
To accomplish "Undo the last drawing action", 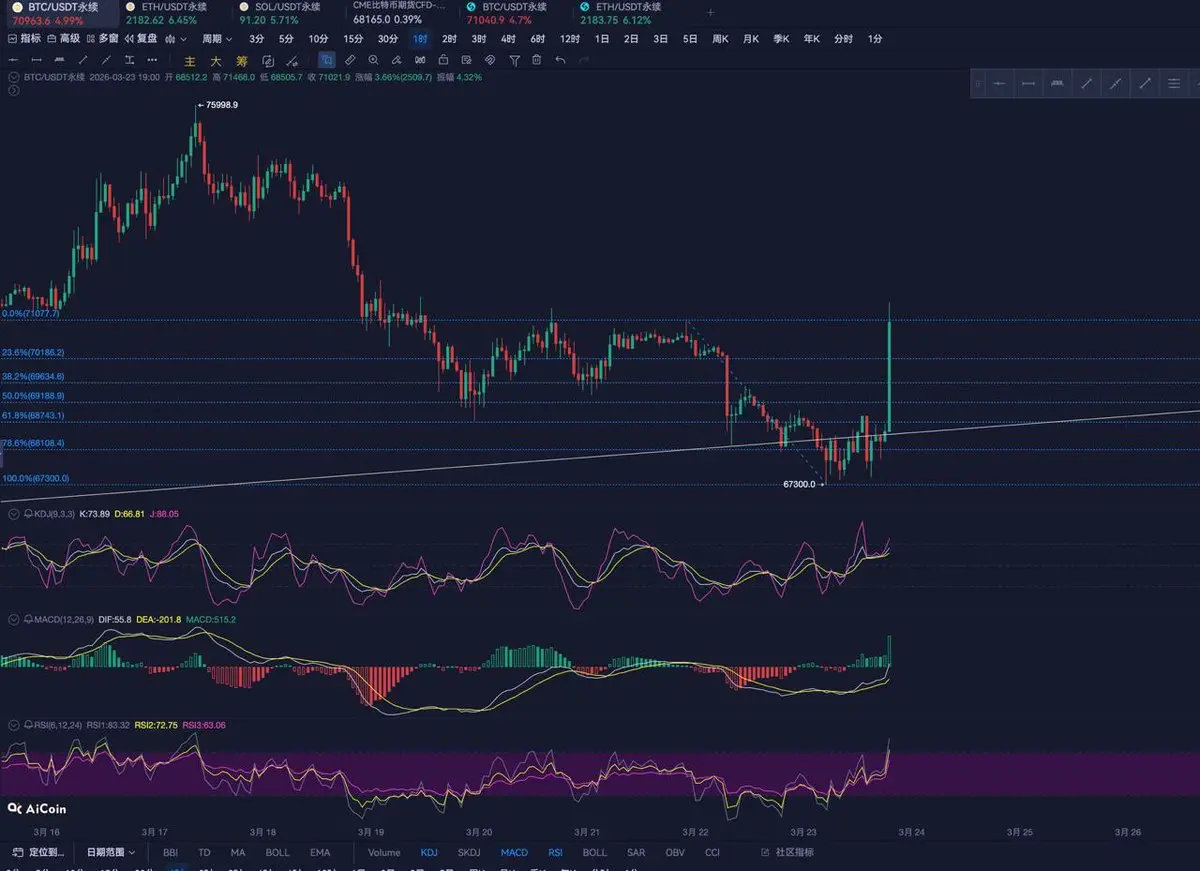I will coord(560,60).
